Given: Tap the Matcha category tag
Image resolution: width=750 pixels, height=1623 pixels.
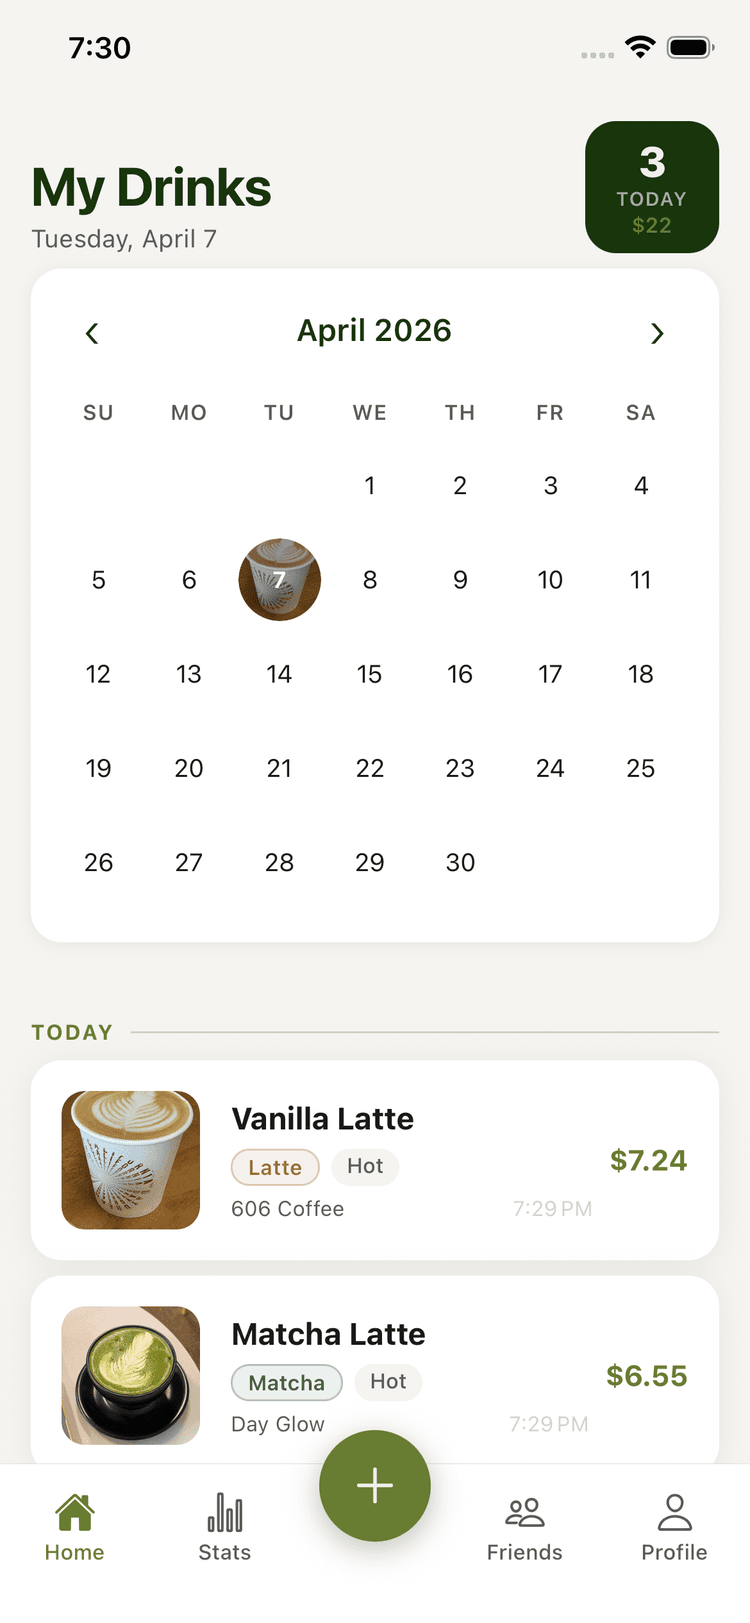Looking at the screenshot, I should coord(287,1383).
